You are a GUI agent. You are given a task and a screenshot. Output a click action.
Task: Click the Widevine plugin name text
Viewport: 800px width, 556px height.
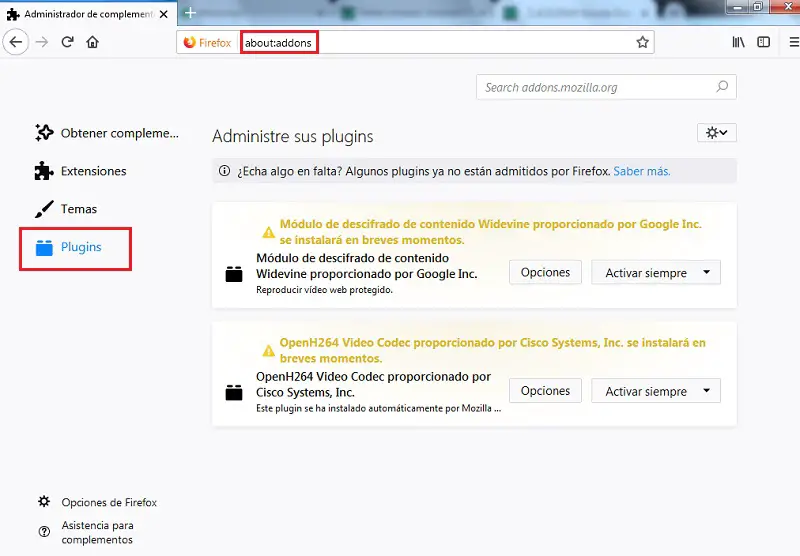pos(367,266)
